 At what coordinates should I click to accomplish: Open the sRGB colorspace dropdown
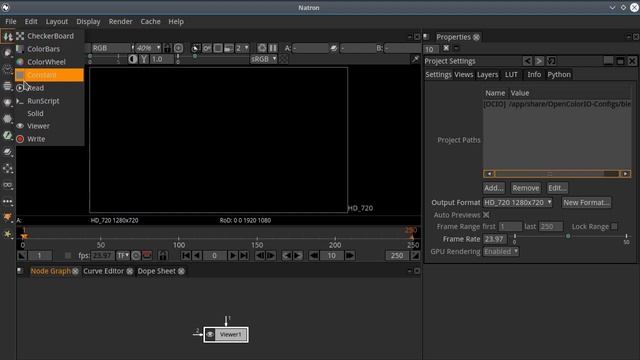point(263,59)
